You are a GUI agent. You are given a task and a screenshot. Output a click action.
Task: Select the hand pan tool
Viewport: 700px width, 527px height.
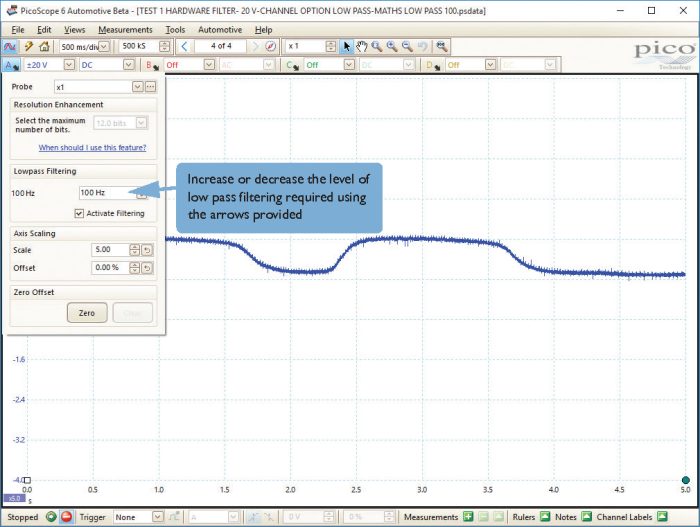[x=362, y=46]
